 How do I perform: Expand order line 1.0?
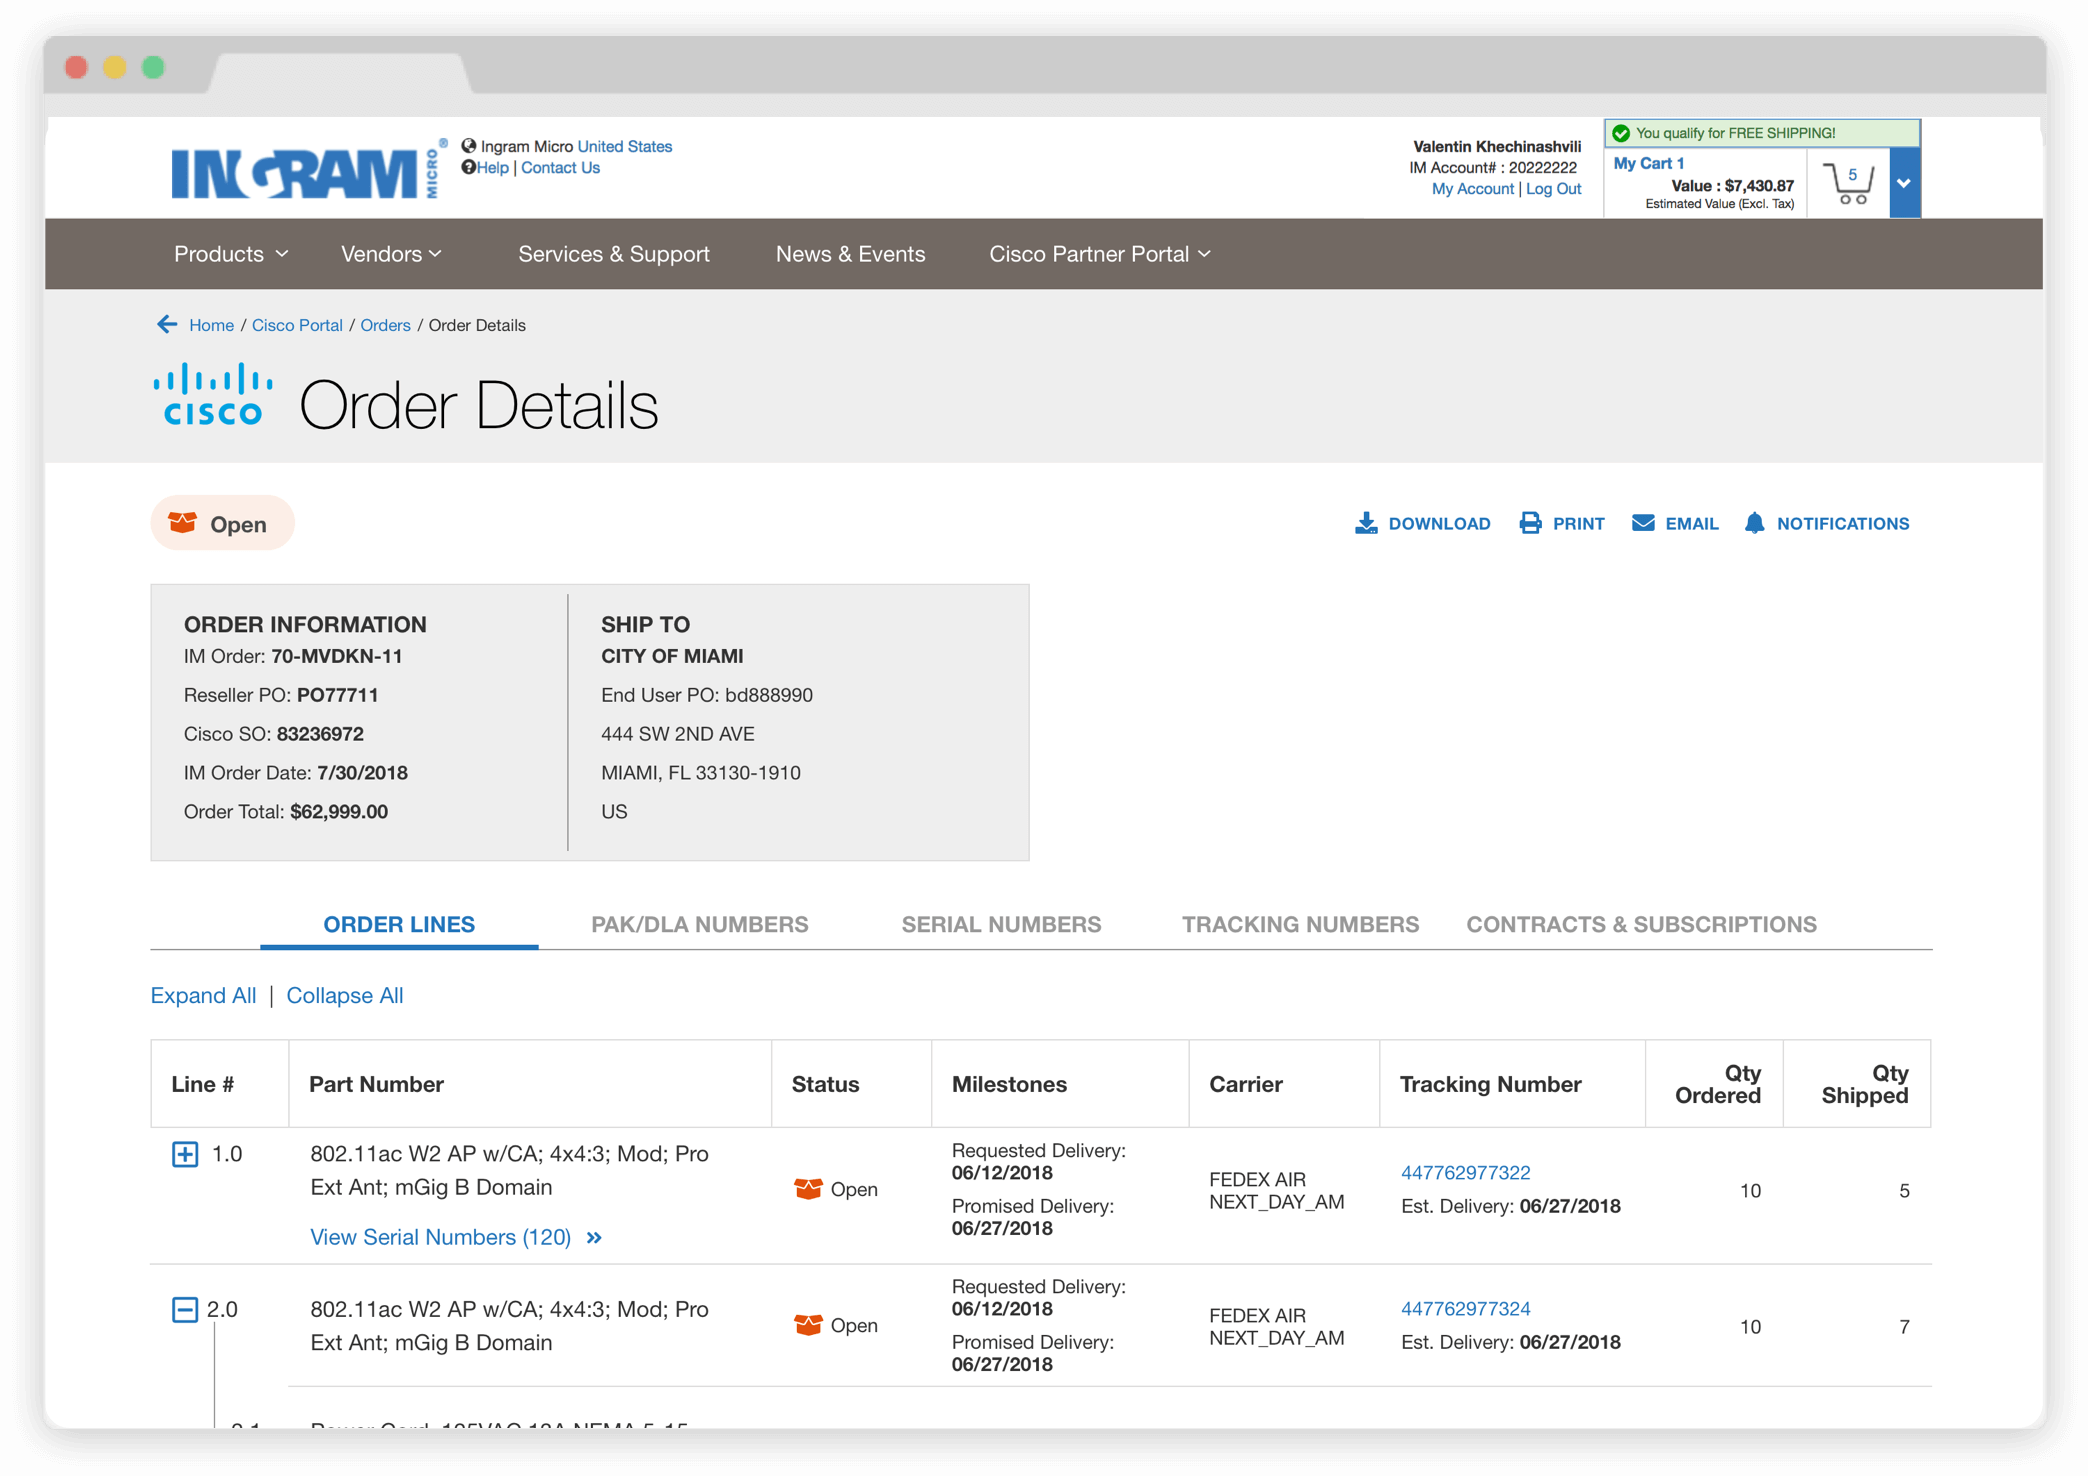(185, 1154)
